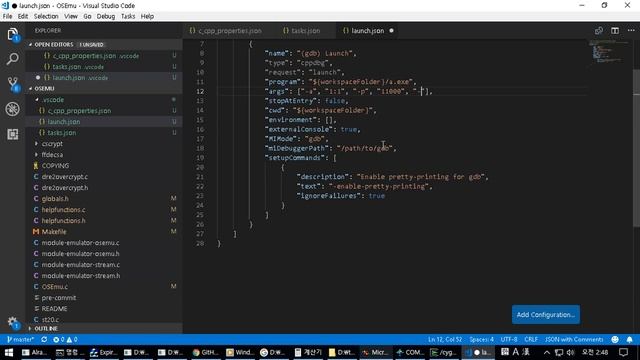Open the Makefile in explorer
640x360 pixels.
[x=104, y=232]
